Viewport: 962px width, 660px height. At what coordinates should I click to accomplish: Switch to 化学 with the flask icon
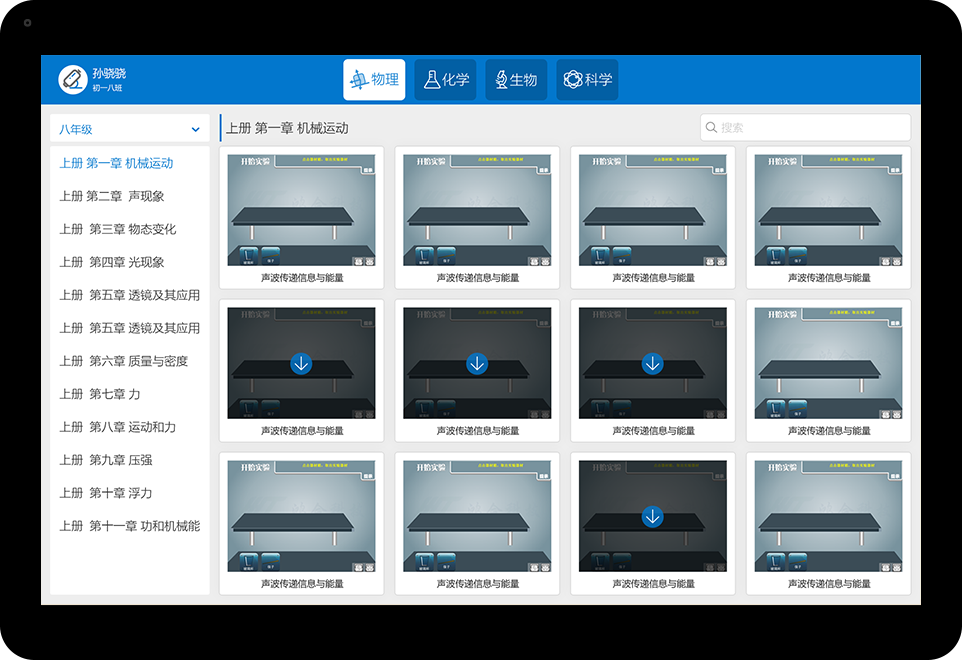click(445, 80)
